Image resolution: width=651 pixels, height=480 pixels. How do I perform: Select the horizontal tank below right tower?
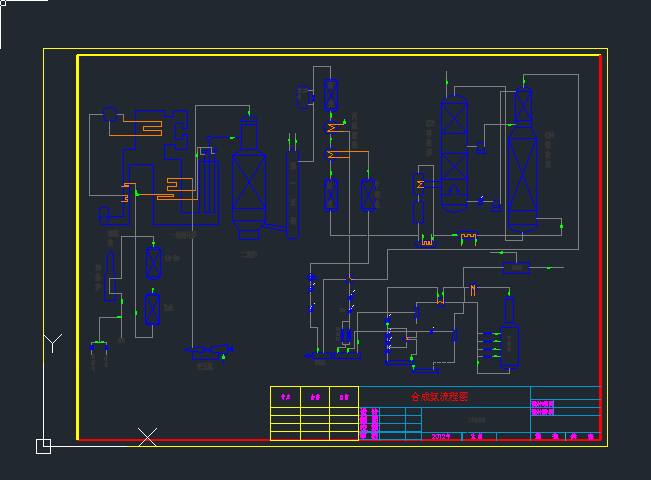point(515,266)
